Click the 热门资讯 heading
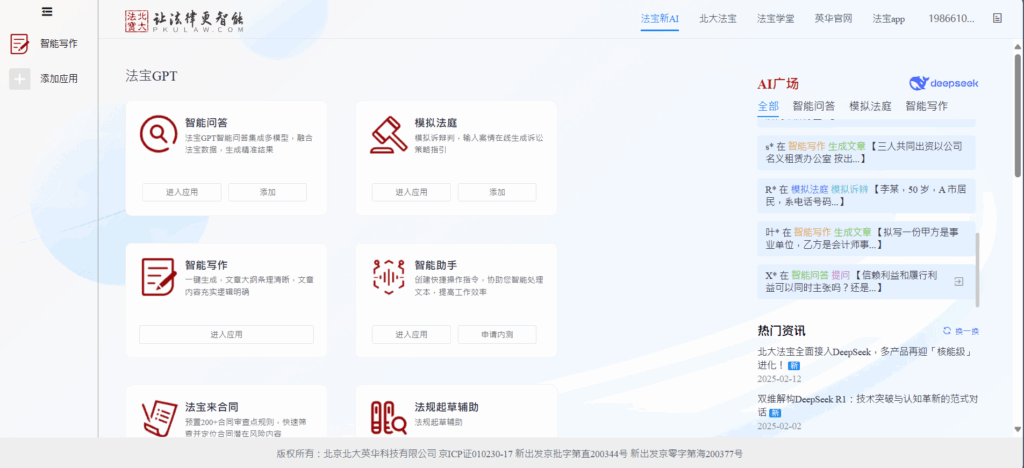Viewport: 1024px width, 468px height. [782, 331]
